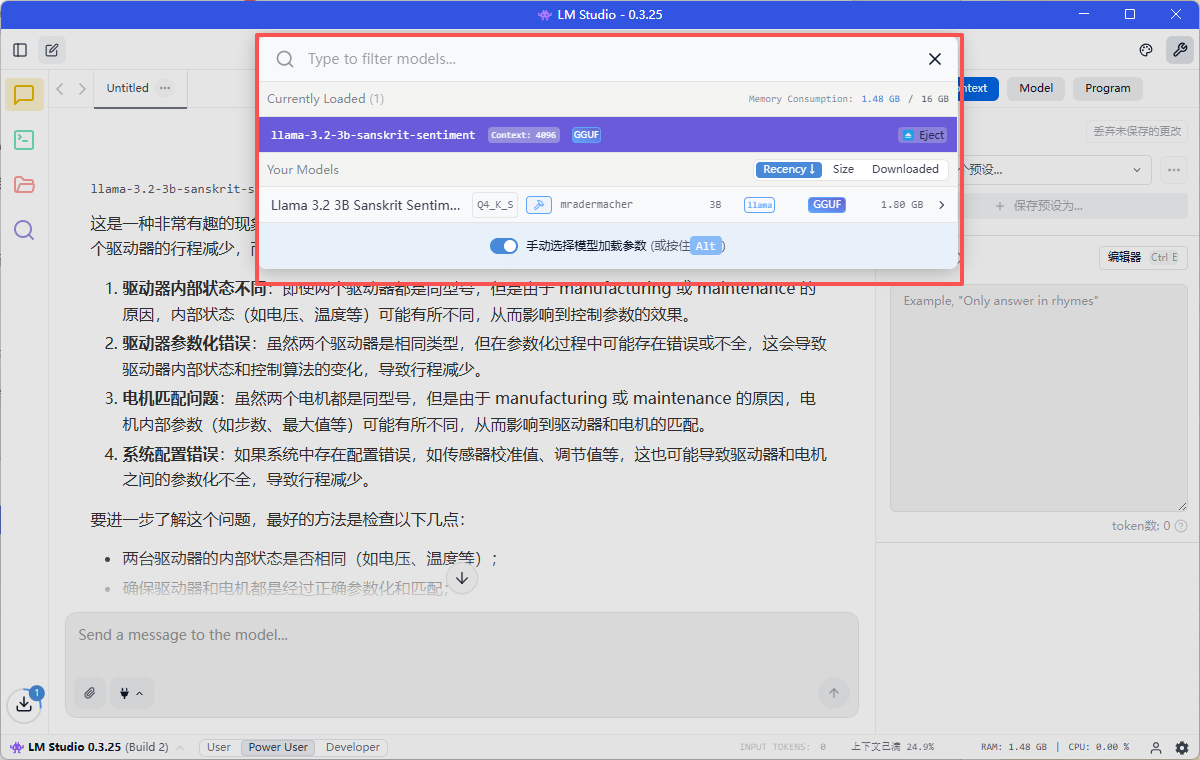Click the Memory Consumption readout
Image resolution: width=1200 pixels, height=760 pixels.
point(849,99)
